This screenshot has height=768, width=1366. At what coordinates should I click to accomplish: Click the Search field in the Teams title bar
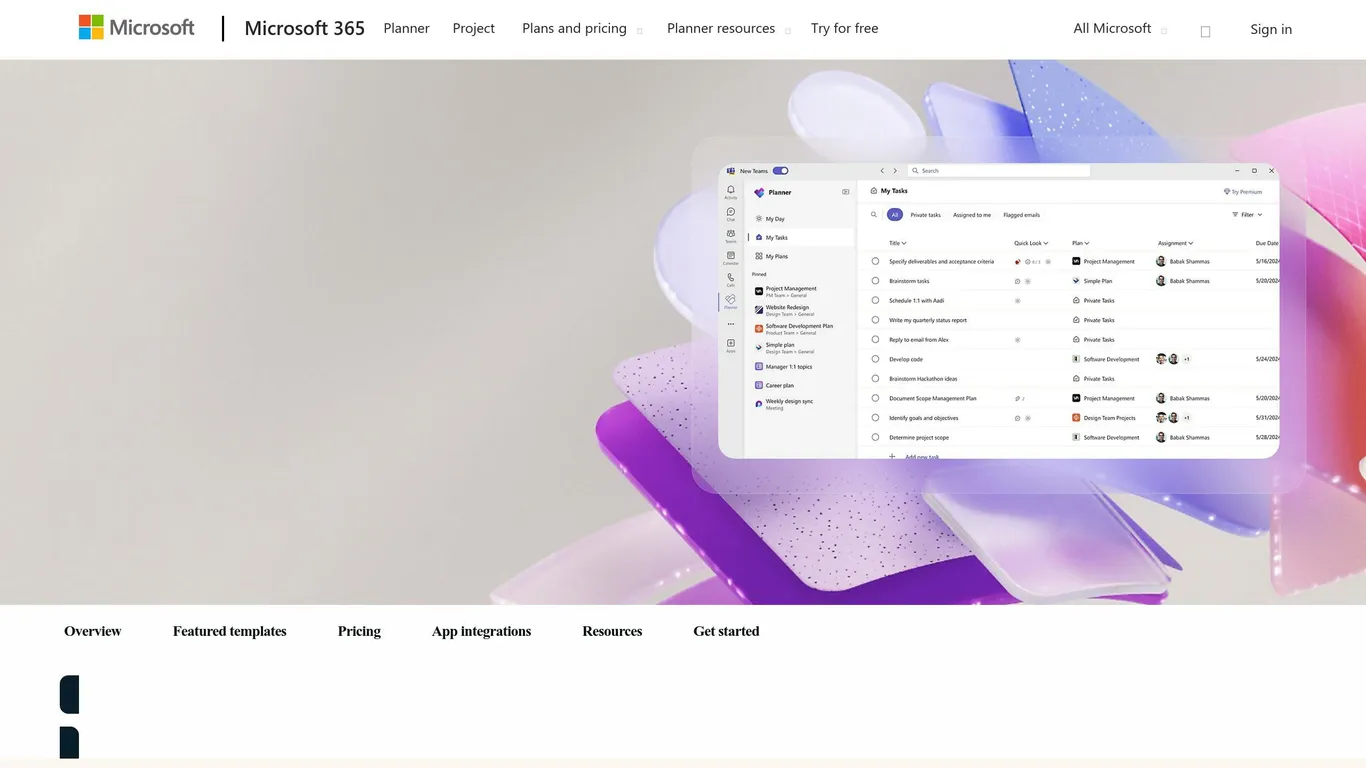998,171
